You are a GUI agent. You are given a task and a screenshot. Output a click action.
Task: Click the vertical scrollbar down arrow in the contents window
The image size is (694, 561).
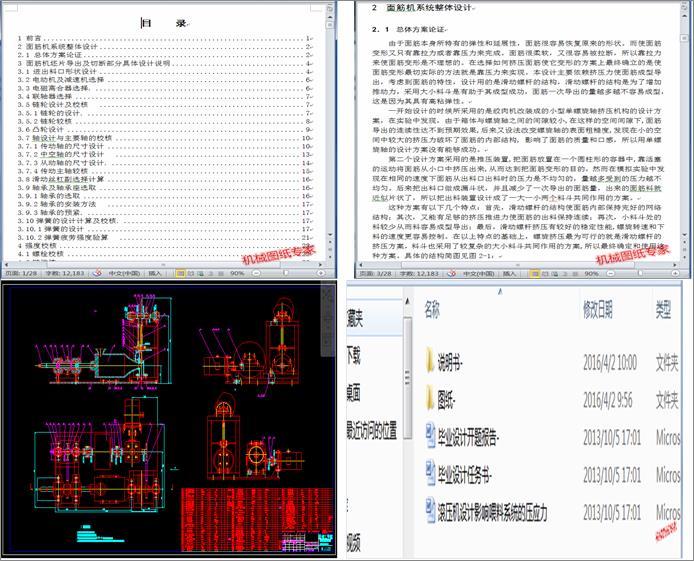pos(330,235)
